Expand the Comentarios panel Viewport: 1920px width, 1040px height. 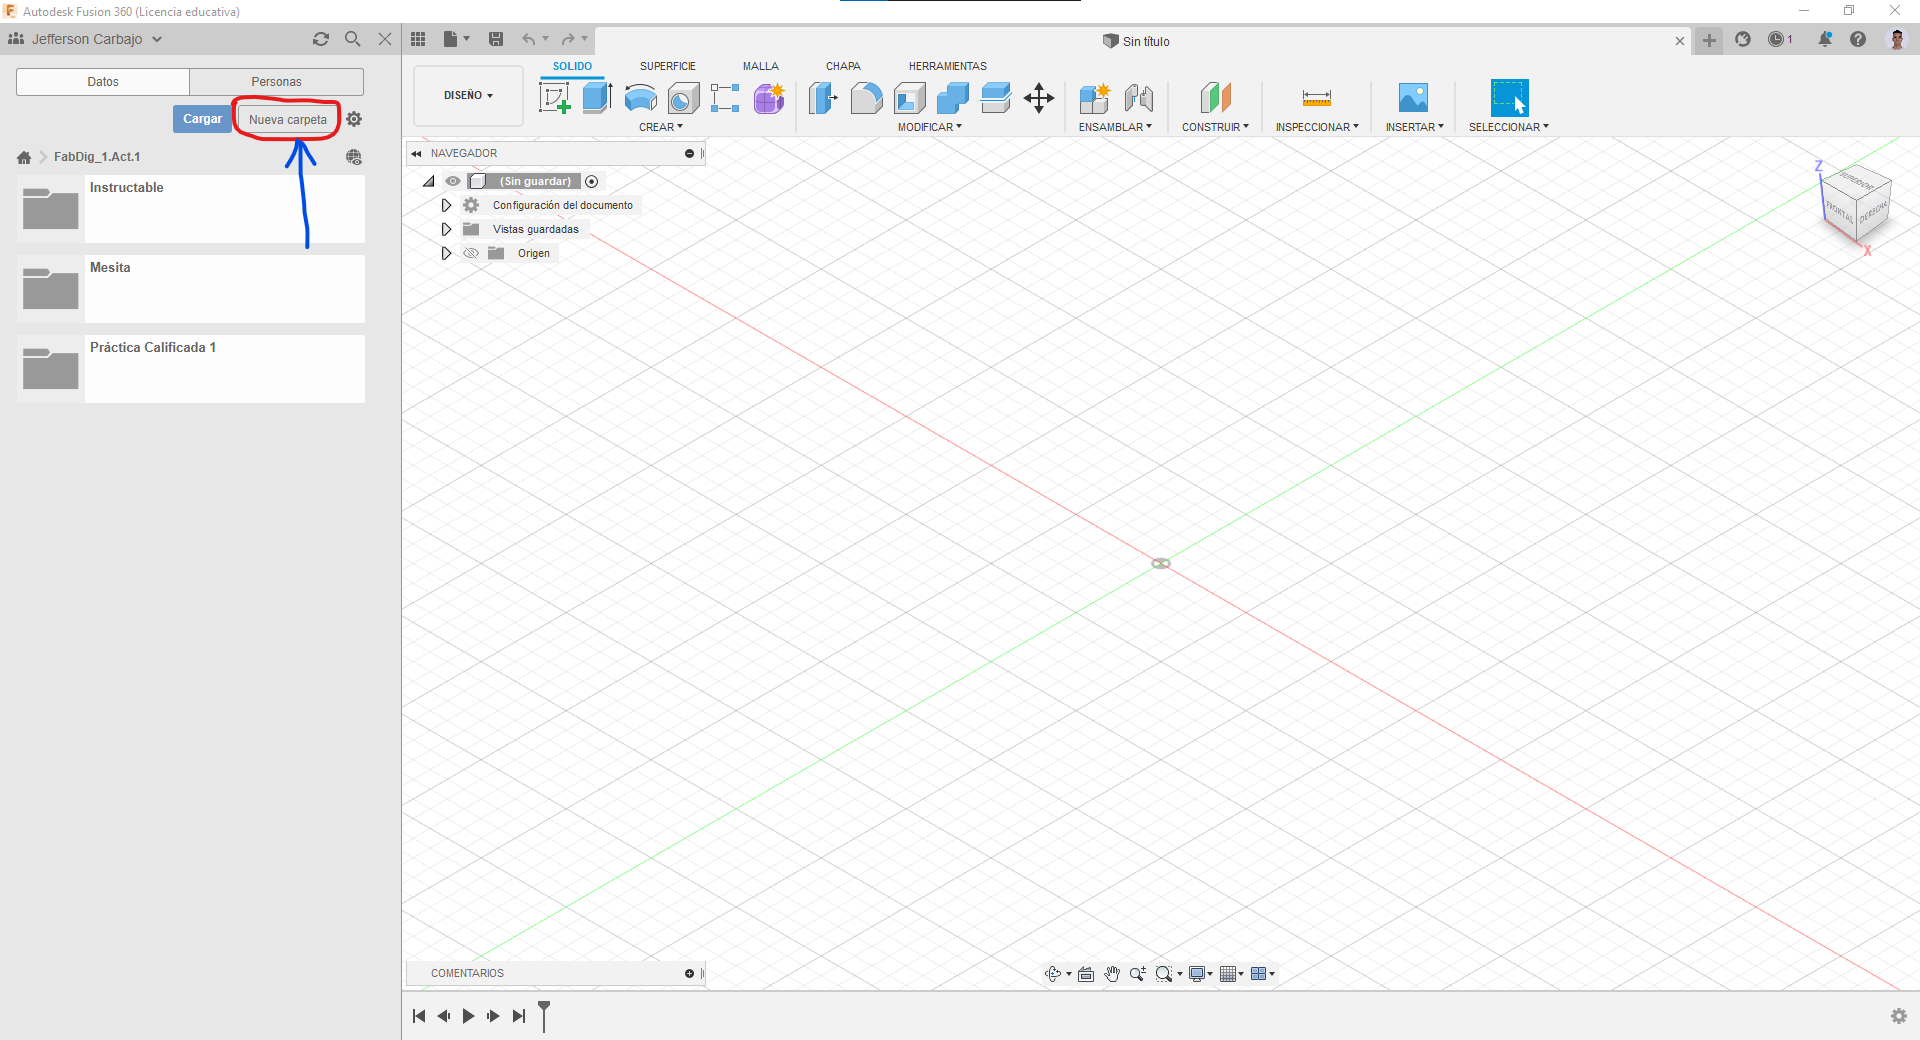coord(689,973)
